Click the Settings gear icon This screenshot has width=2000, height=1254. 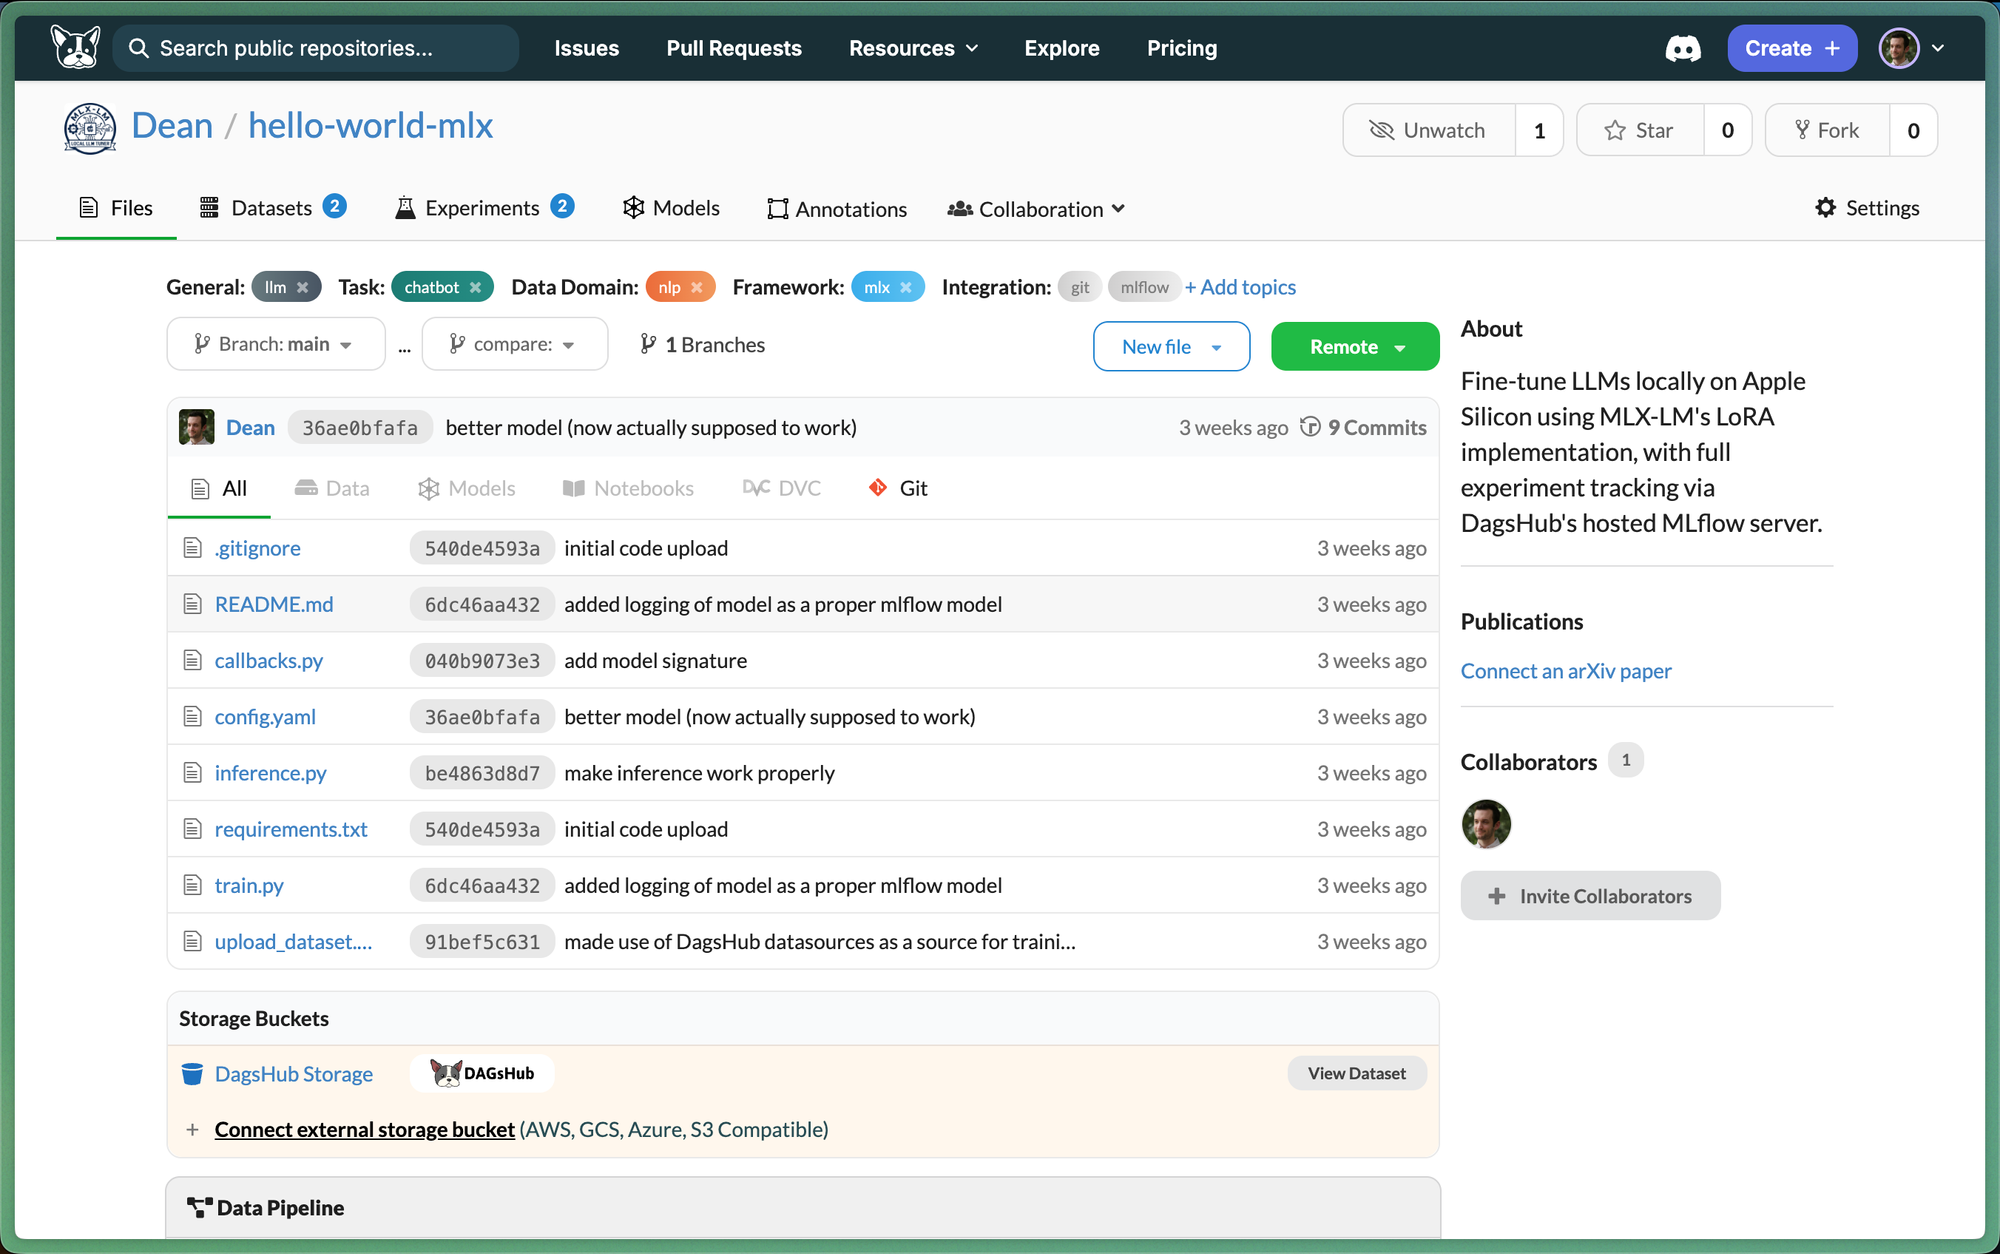[1826, 208]
